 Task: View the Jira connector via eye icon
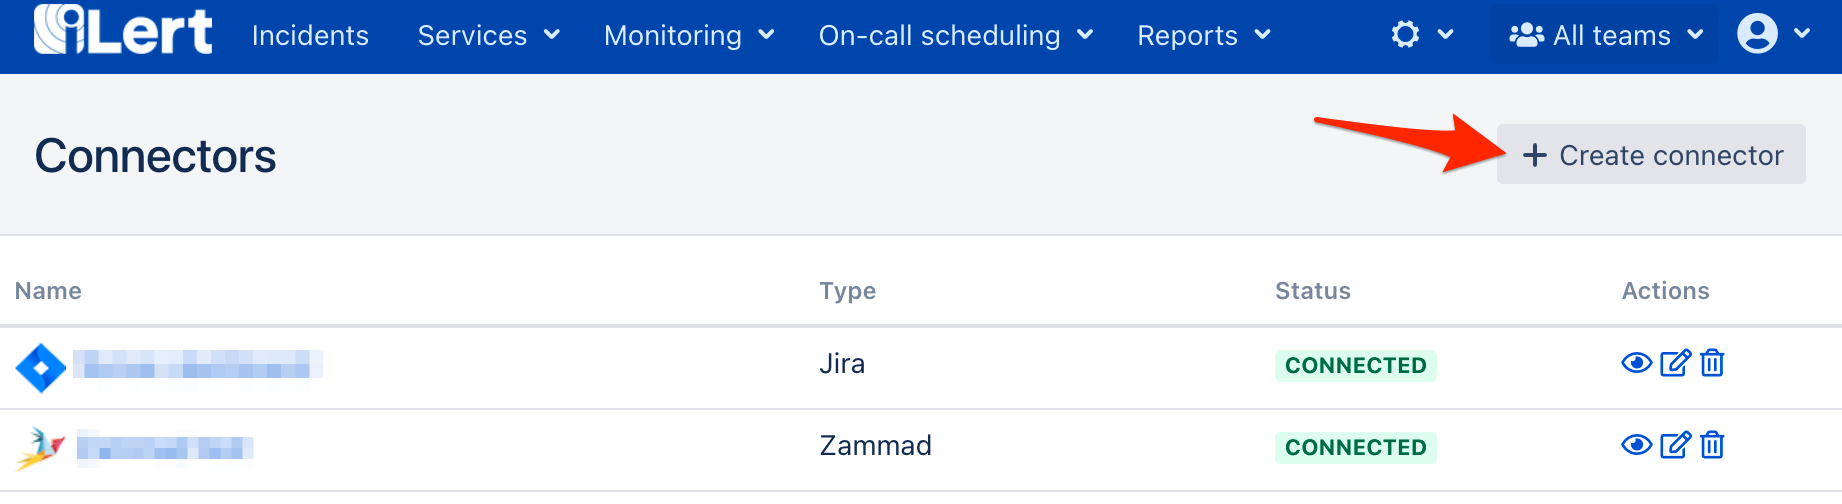[1636, 363]
